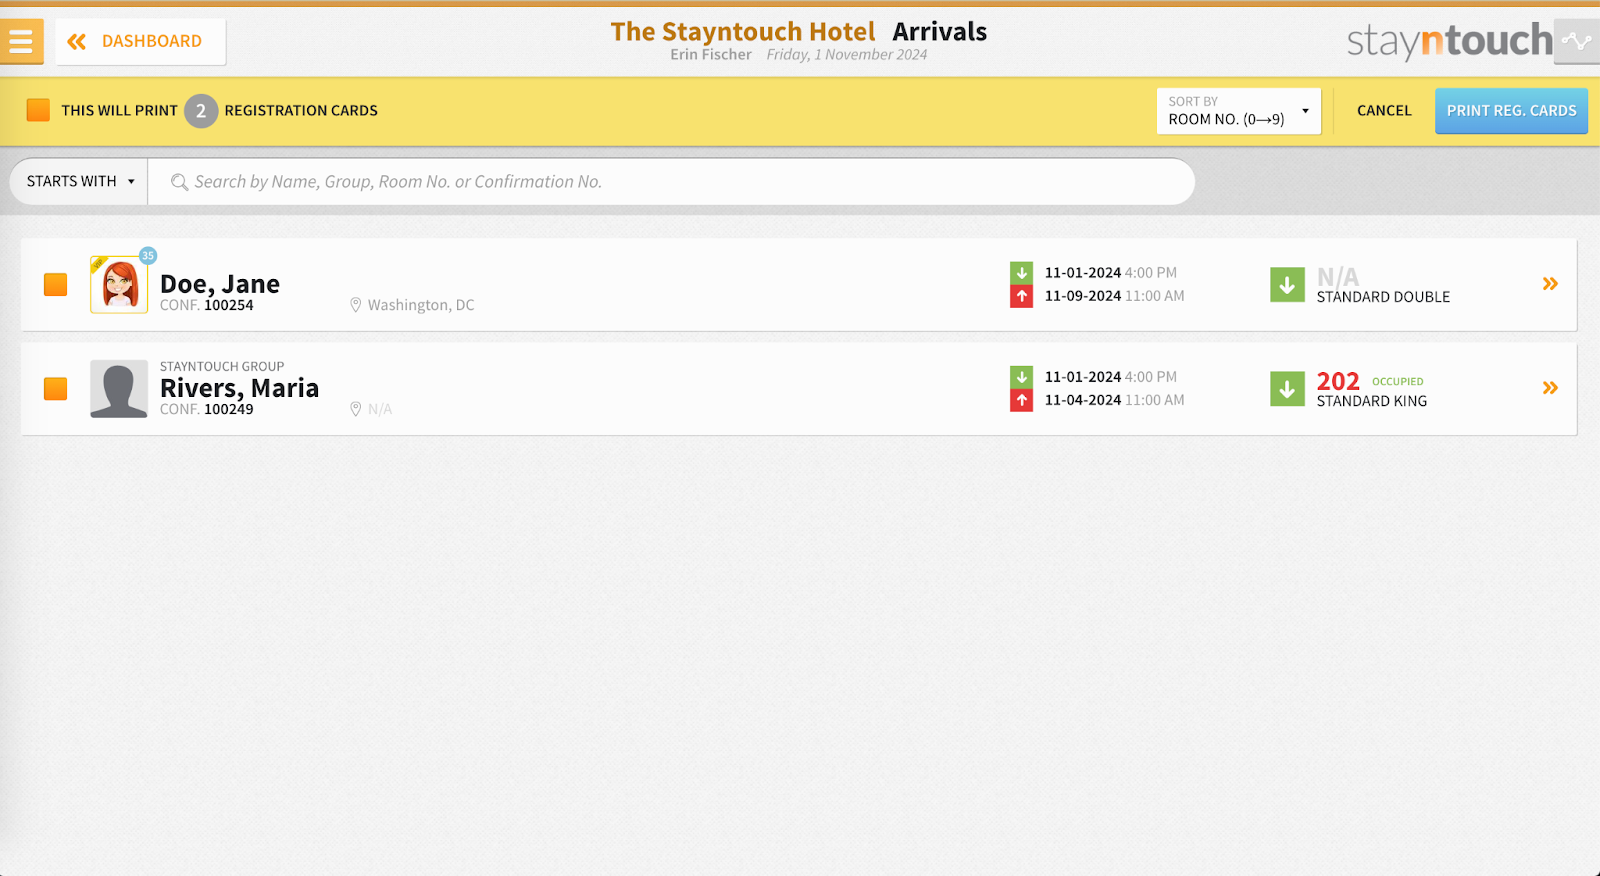
Task: Expand Rivers, Maria details with double chevron
Action: (x=1550, y=388)
